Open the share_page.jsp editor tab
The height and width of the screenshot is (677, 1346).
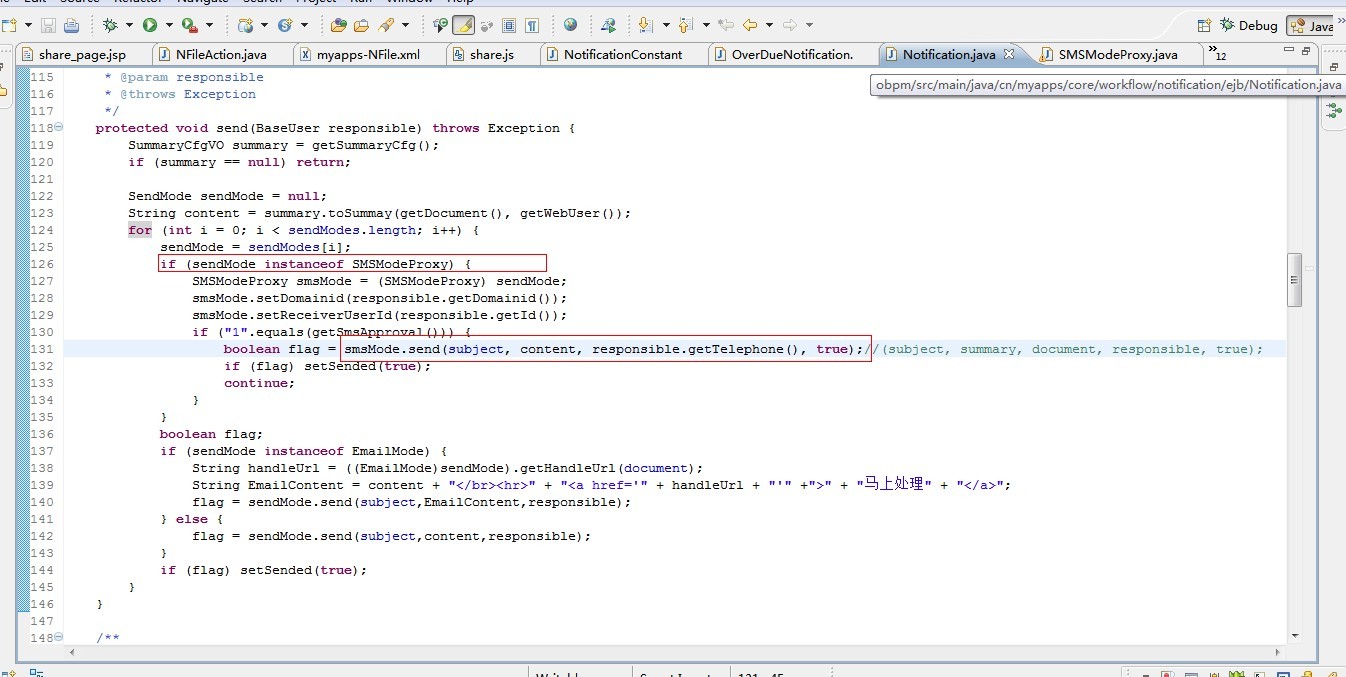(x=82, y=54)
